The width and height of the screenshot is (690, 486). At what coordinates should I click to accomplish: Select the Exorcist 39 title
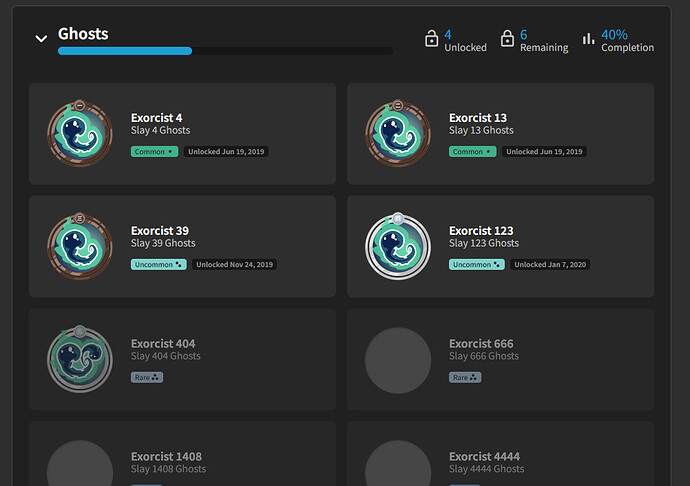click(160, 231)
